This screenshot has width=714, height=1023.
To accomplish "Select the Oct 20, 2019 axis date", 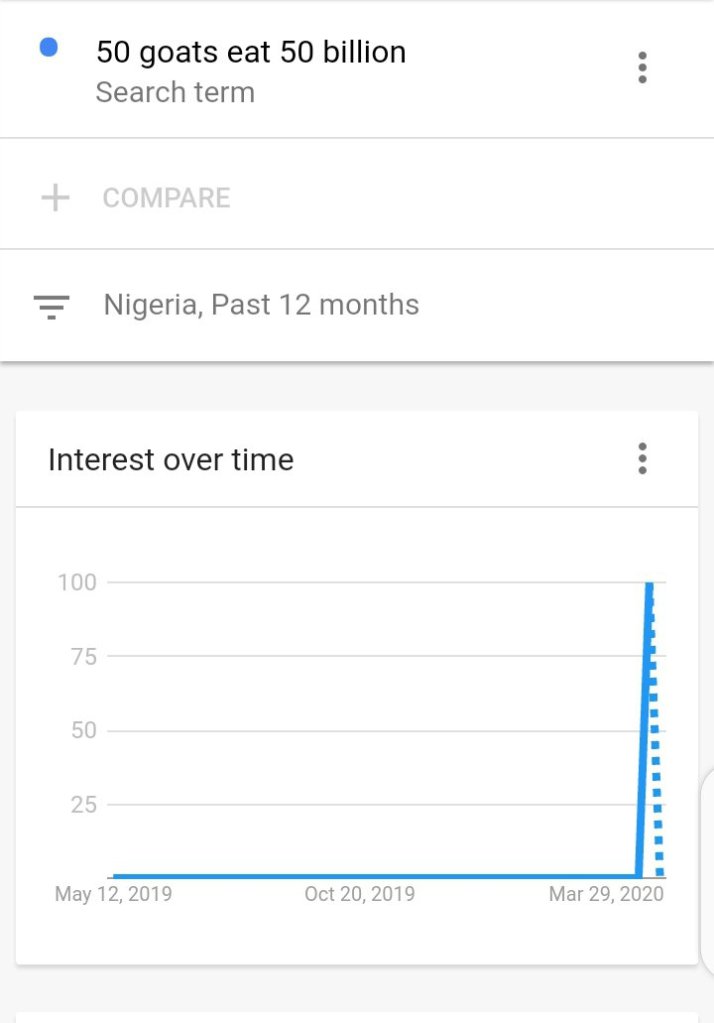I will click(x=359, y=894).
